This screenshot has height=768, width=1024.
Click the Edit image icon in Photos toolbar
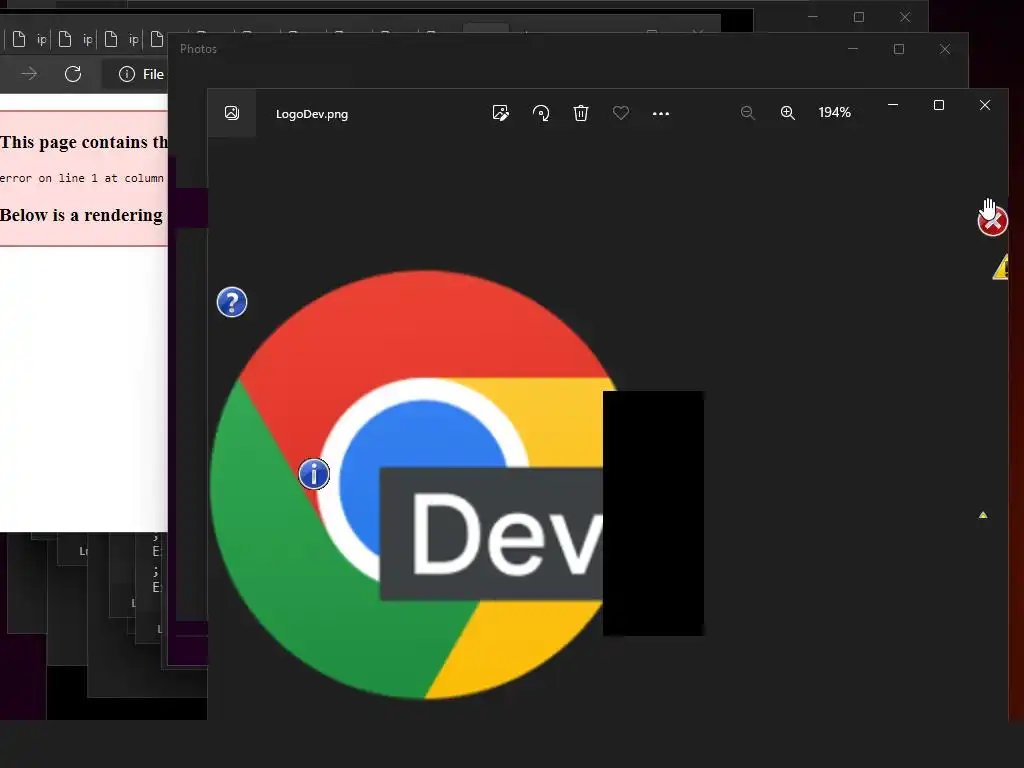pos(500,113)
